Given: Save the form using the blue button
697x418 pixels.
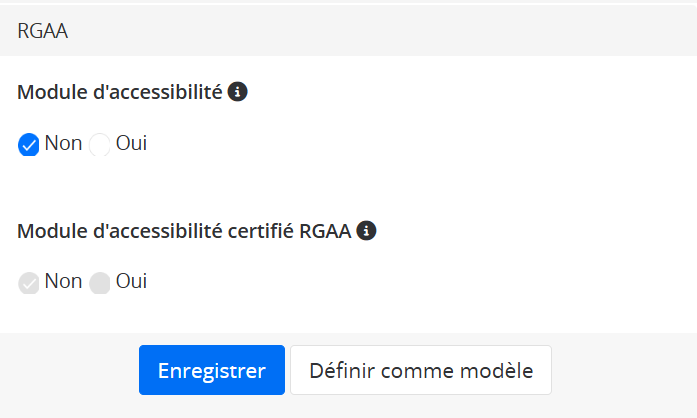Looking at the screenshot, I should (x=212, y=370).
